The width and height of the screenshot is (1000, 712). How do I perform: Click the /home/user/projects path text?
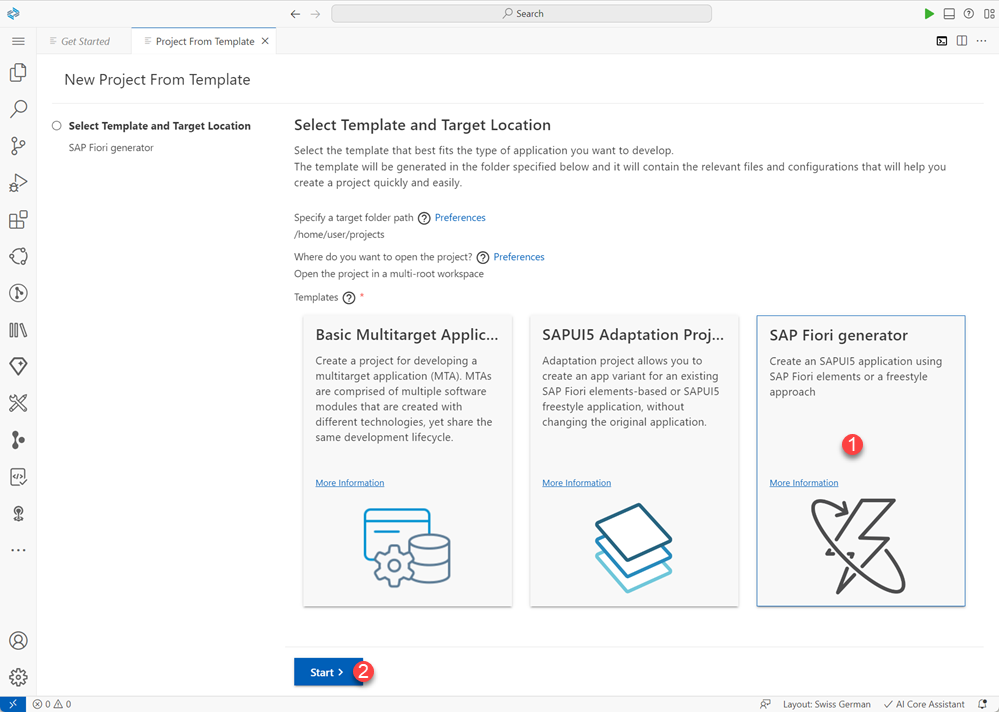click(x=339, y=234)
